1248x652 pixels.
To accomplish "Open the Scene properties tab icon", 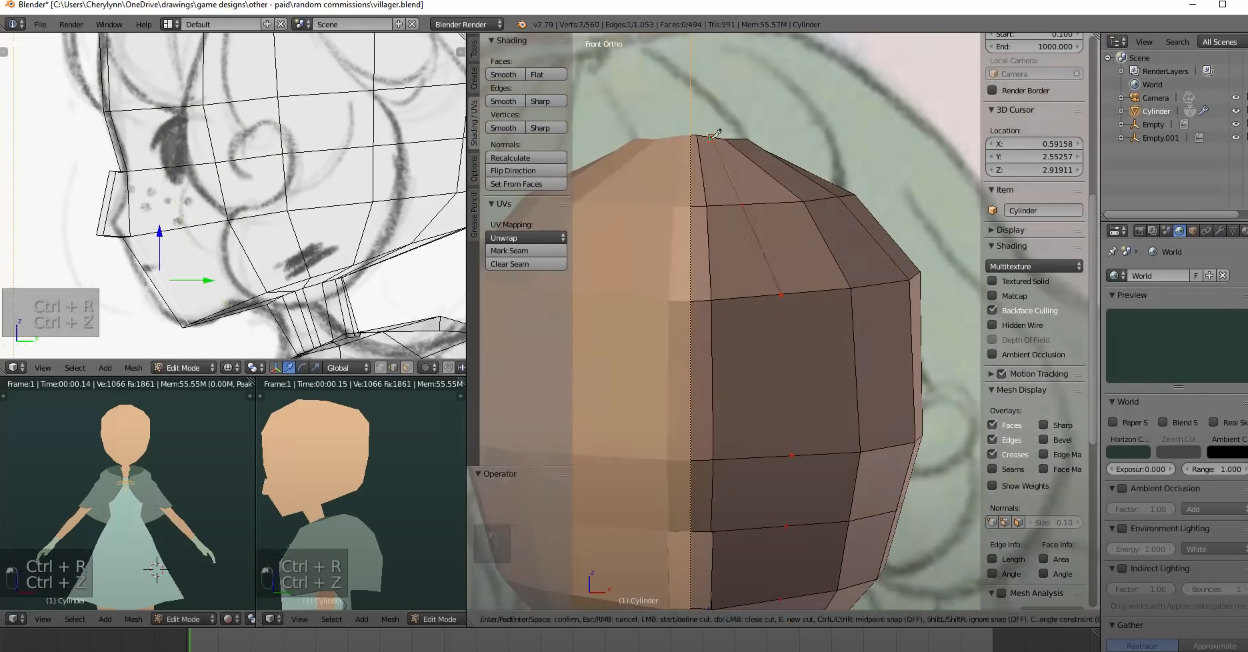I will pos(1166,231).
